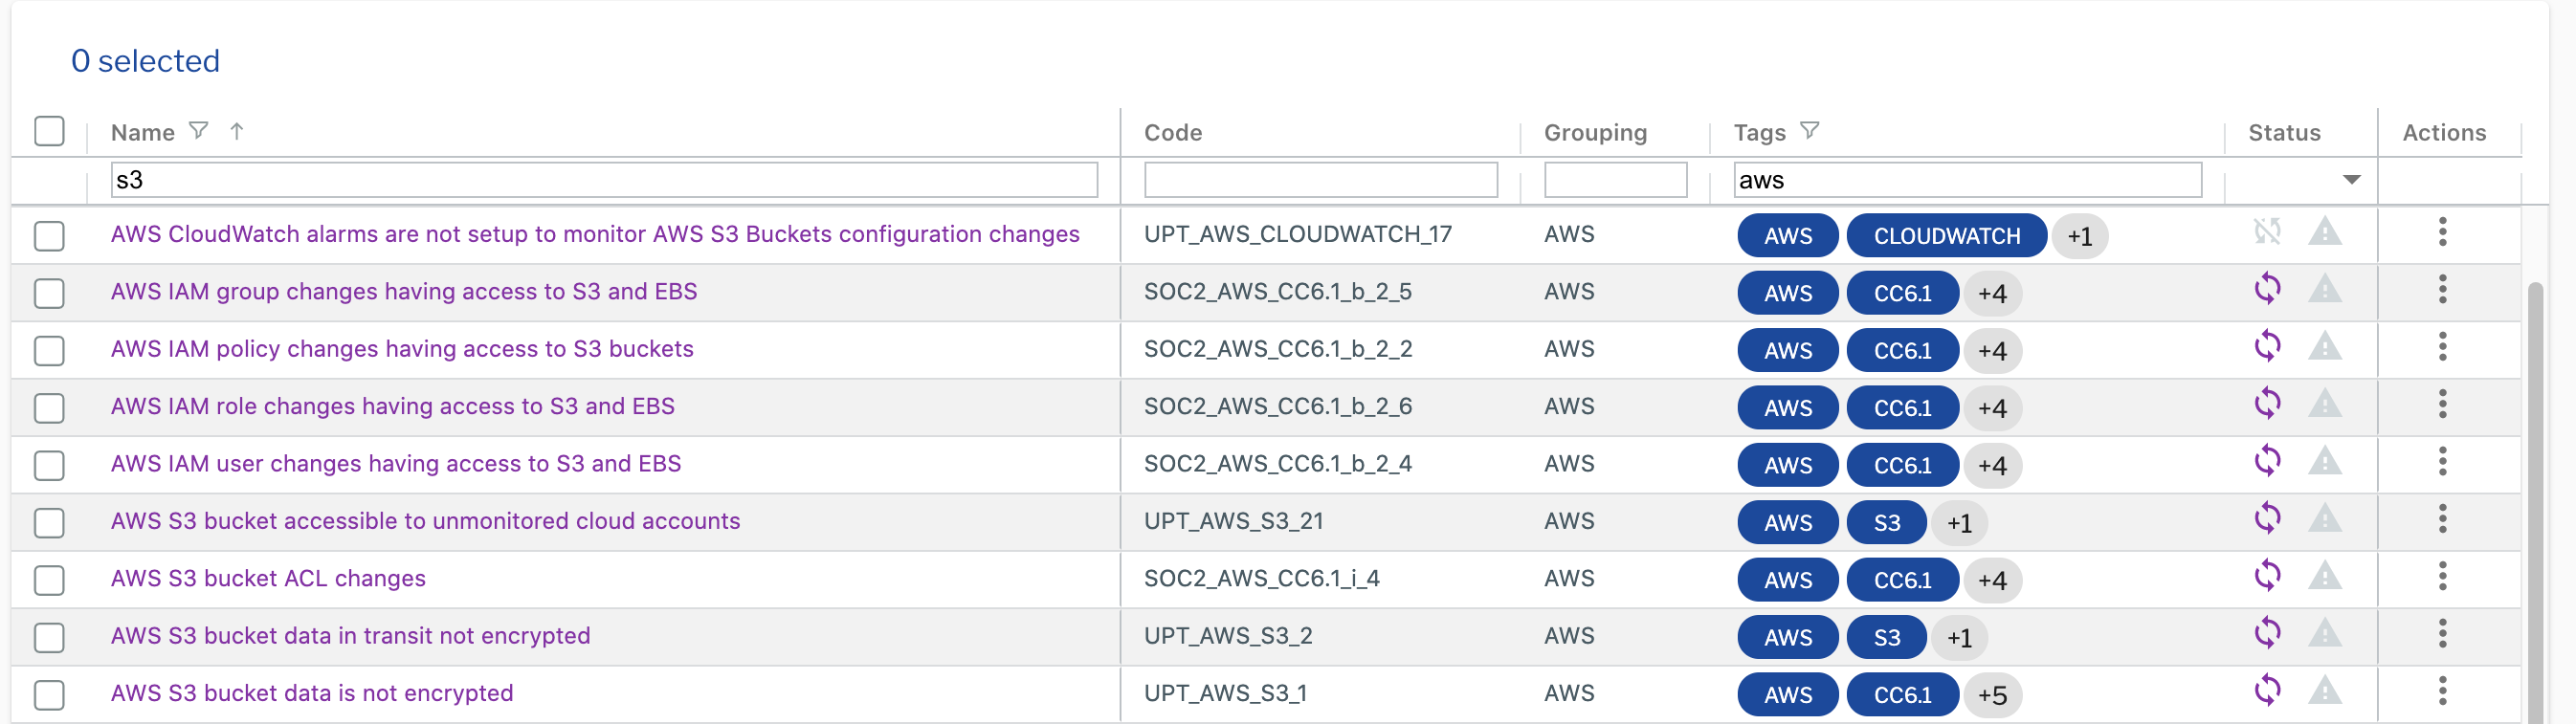Open actions menu for CloudWatch alarms row
Image resolution: width=2576 pixels, height=724 pixels.
[2442, 232]
